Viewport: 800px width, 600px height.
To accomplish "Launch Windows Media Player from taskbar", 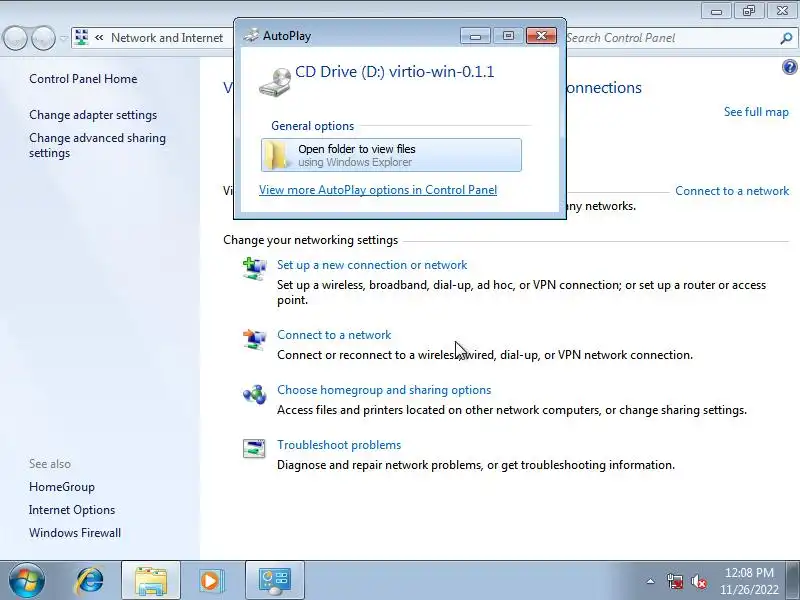I will (x=210, y=581).
